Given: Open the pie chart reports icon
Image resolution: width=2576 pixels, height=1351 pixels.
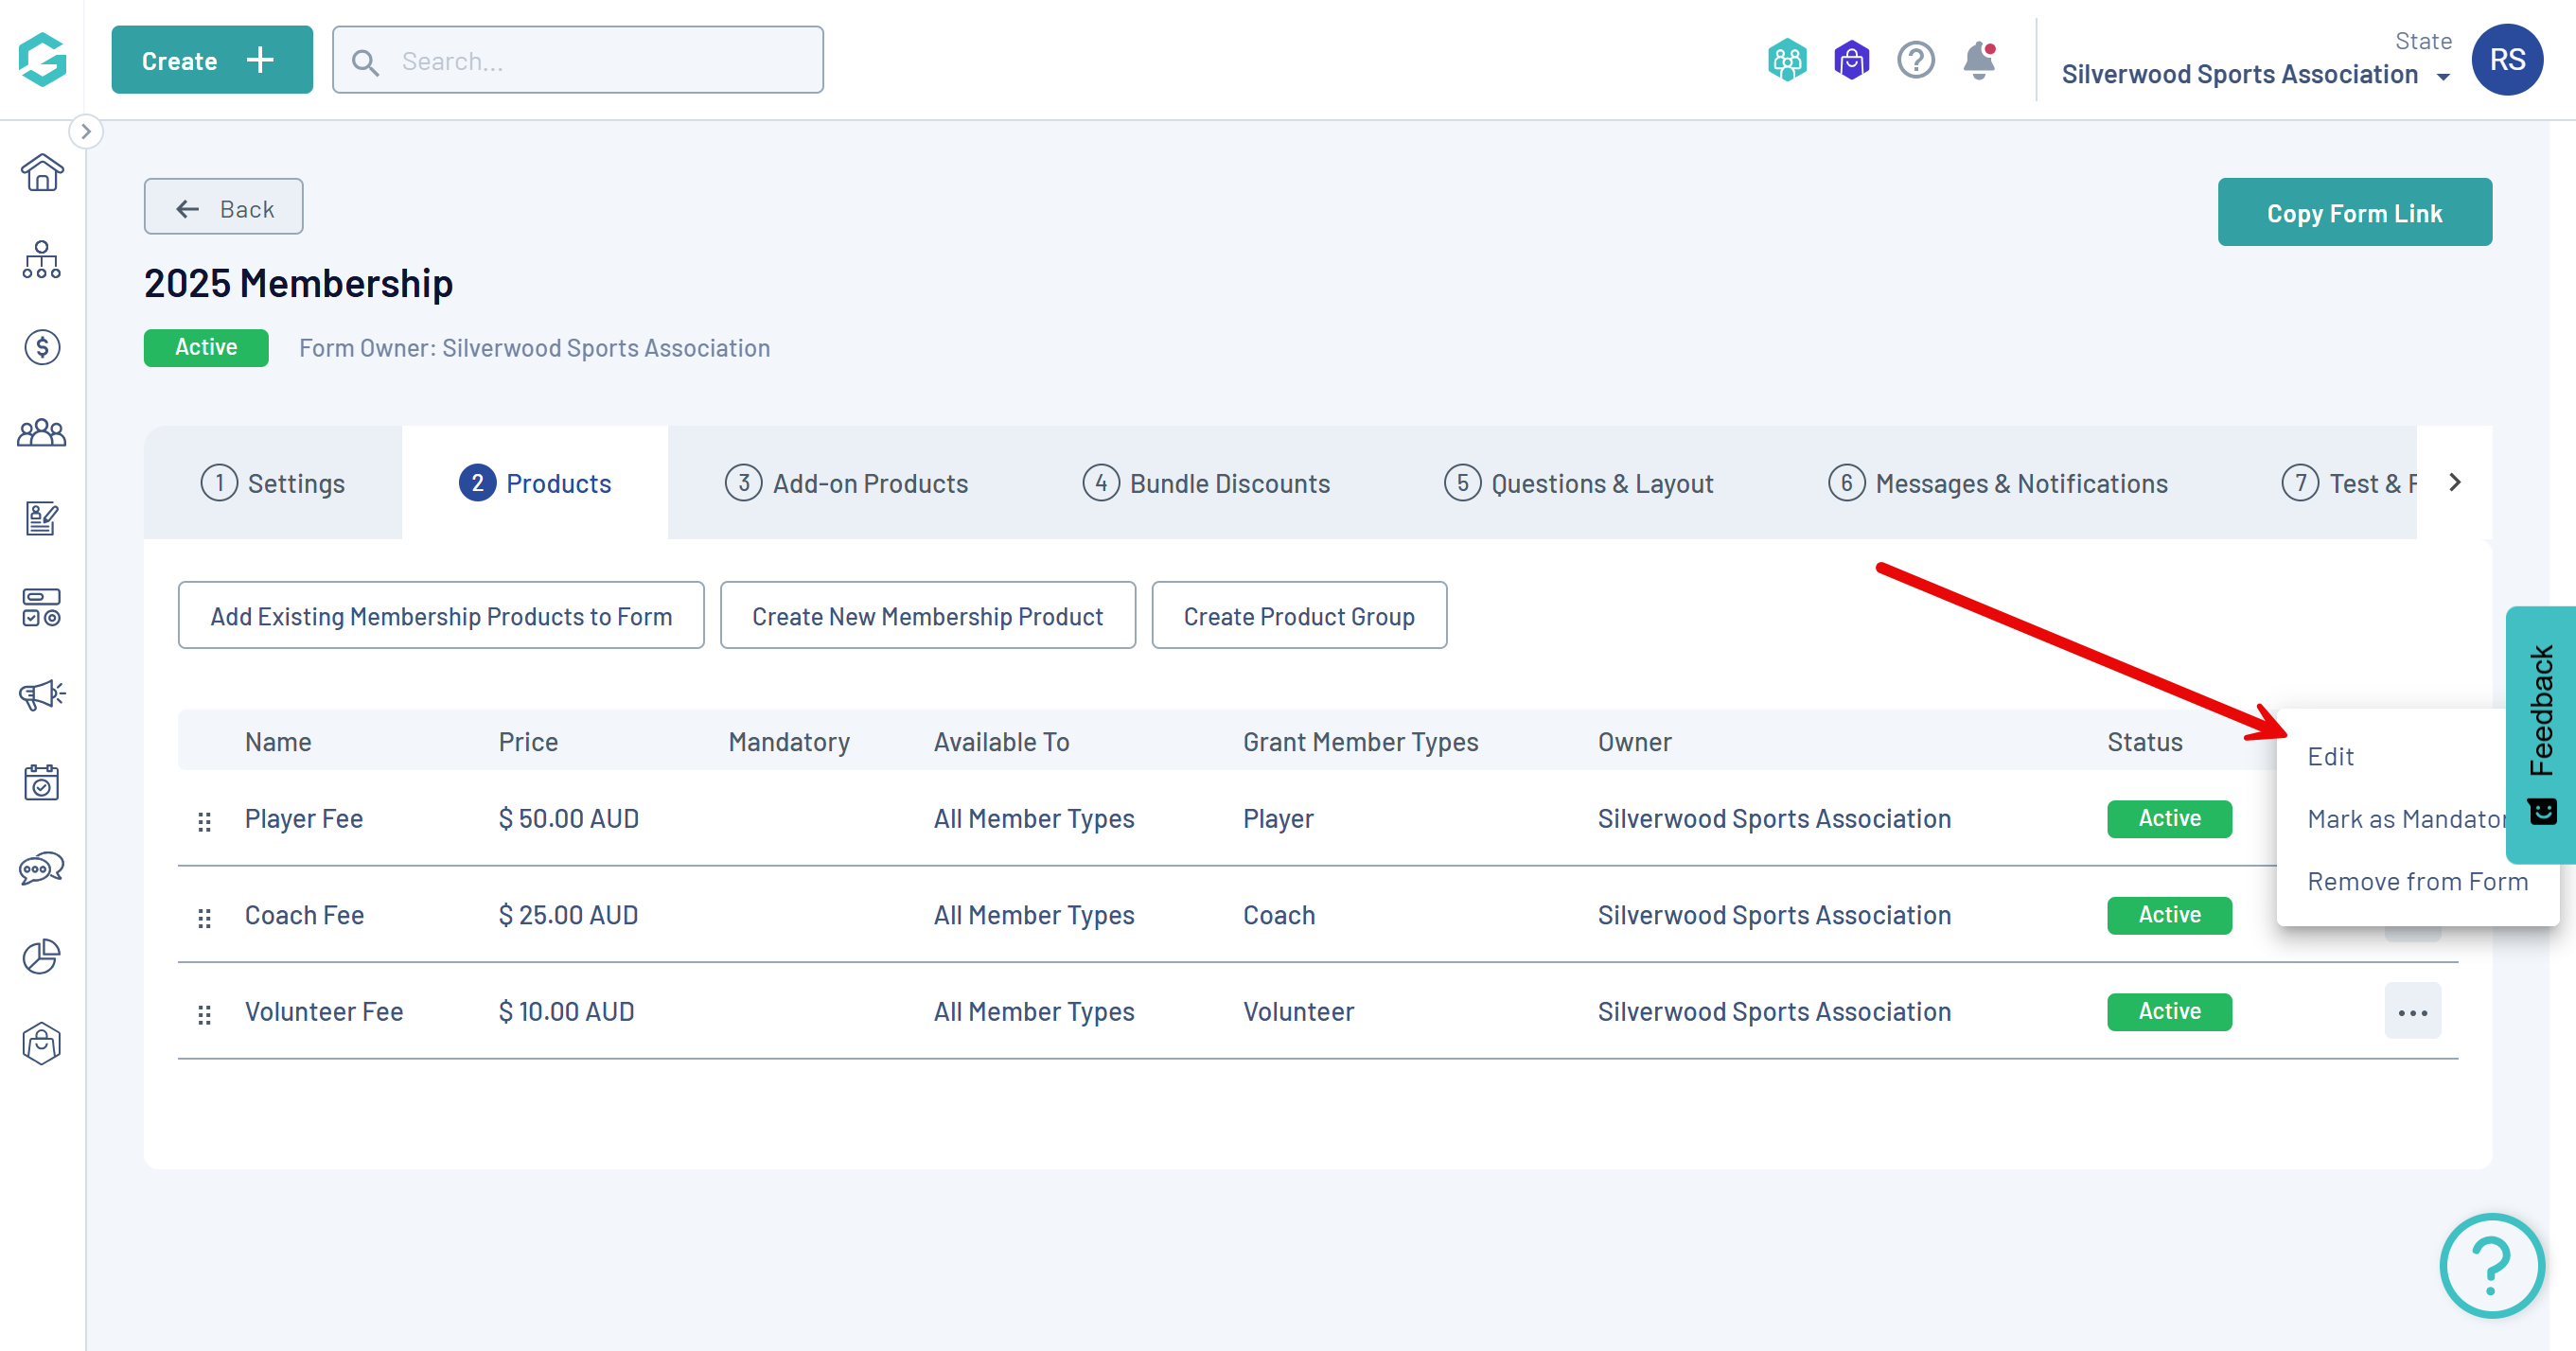Looking at the screenshot, I should 42,956.
